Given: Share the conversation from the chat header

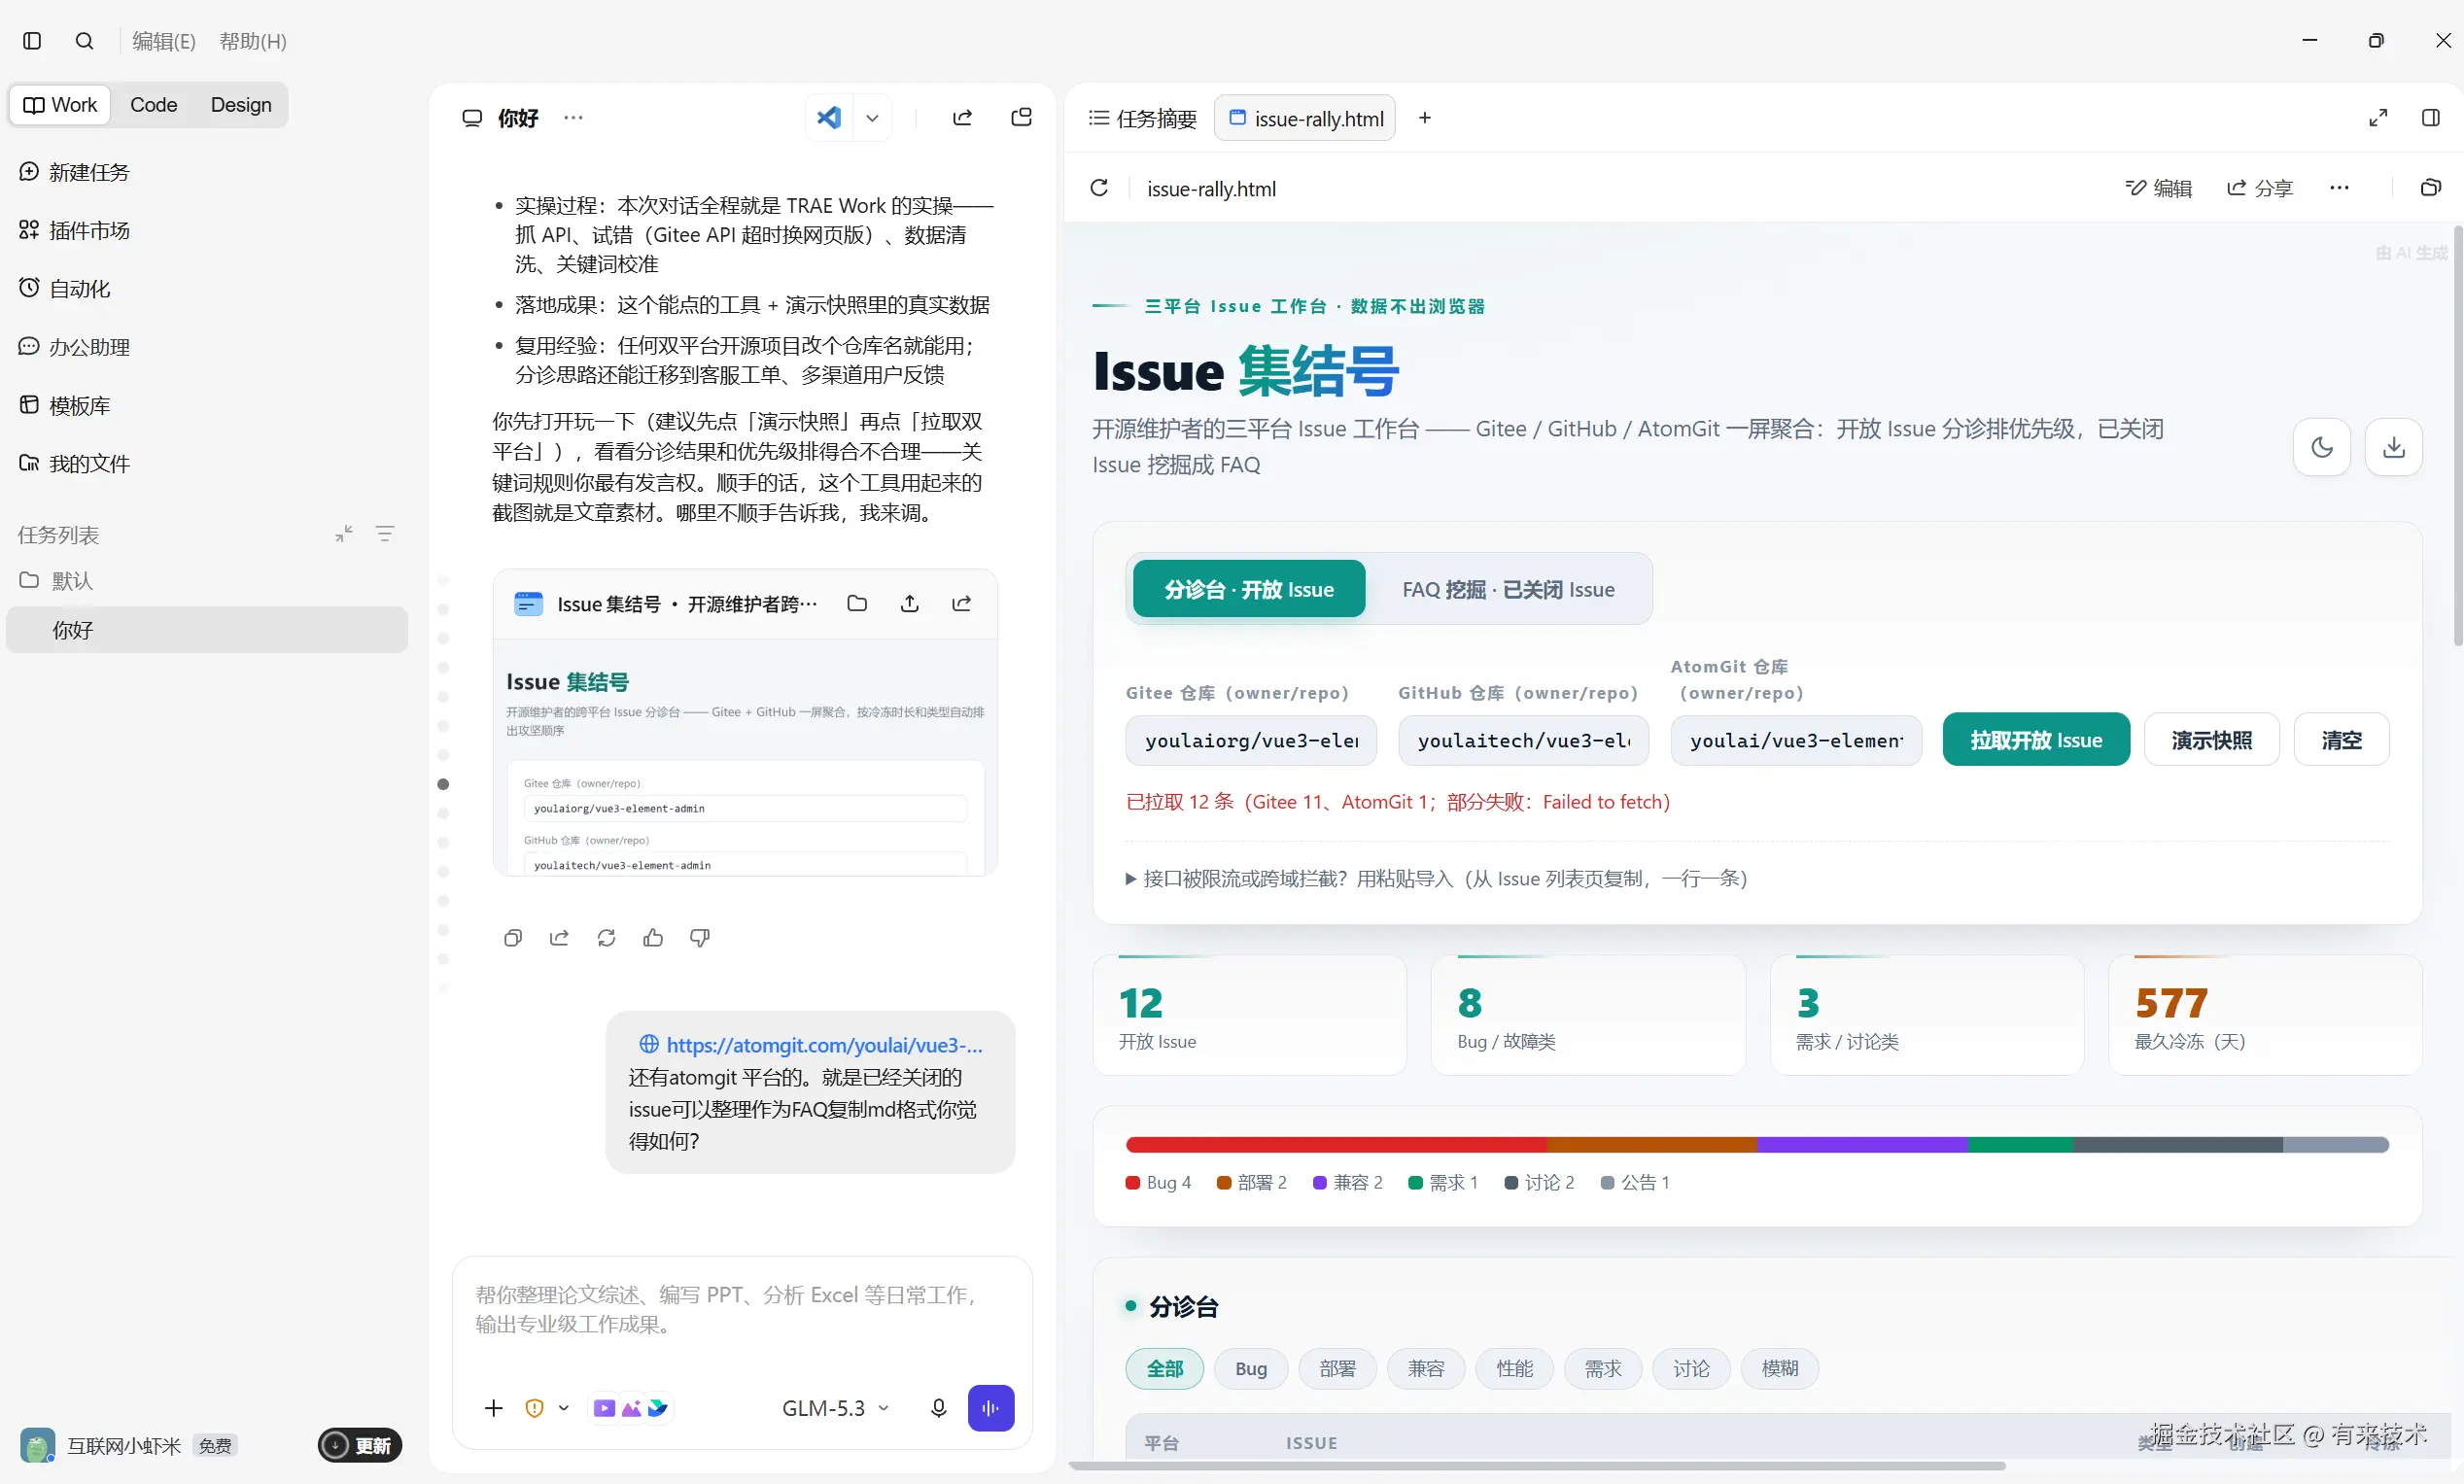Looking at the screenshot, I should (962, 118).
